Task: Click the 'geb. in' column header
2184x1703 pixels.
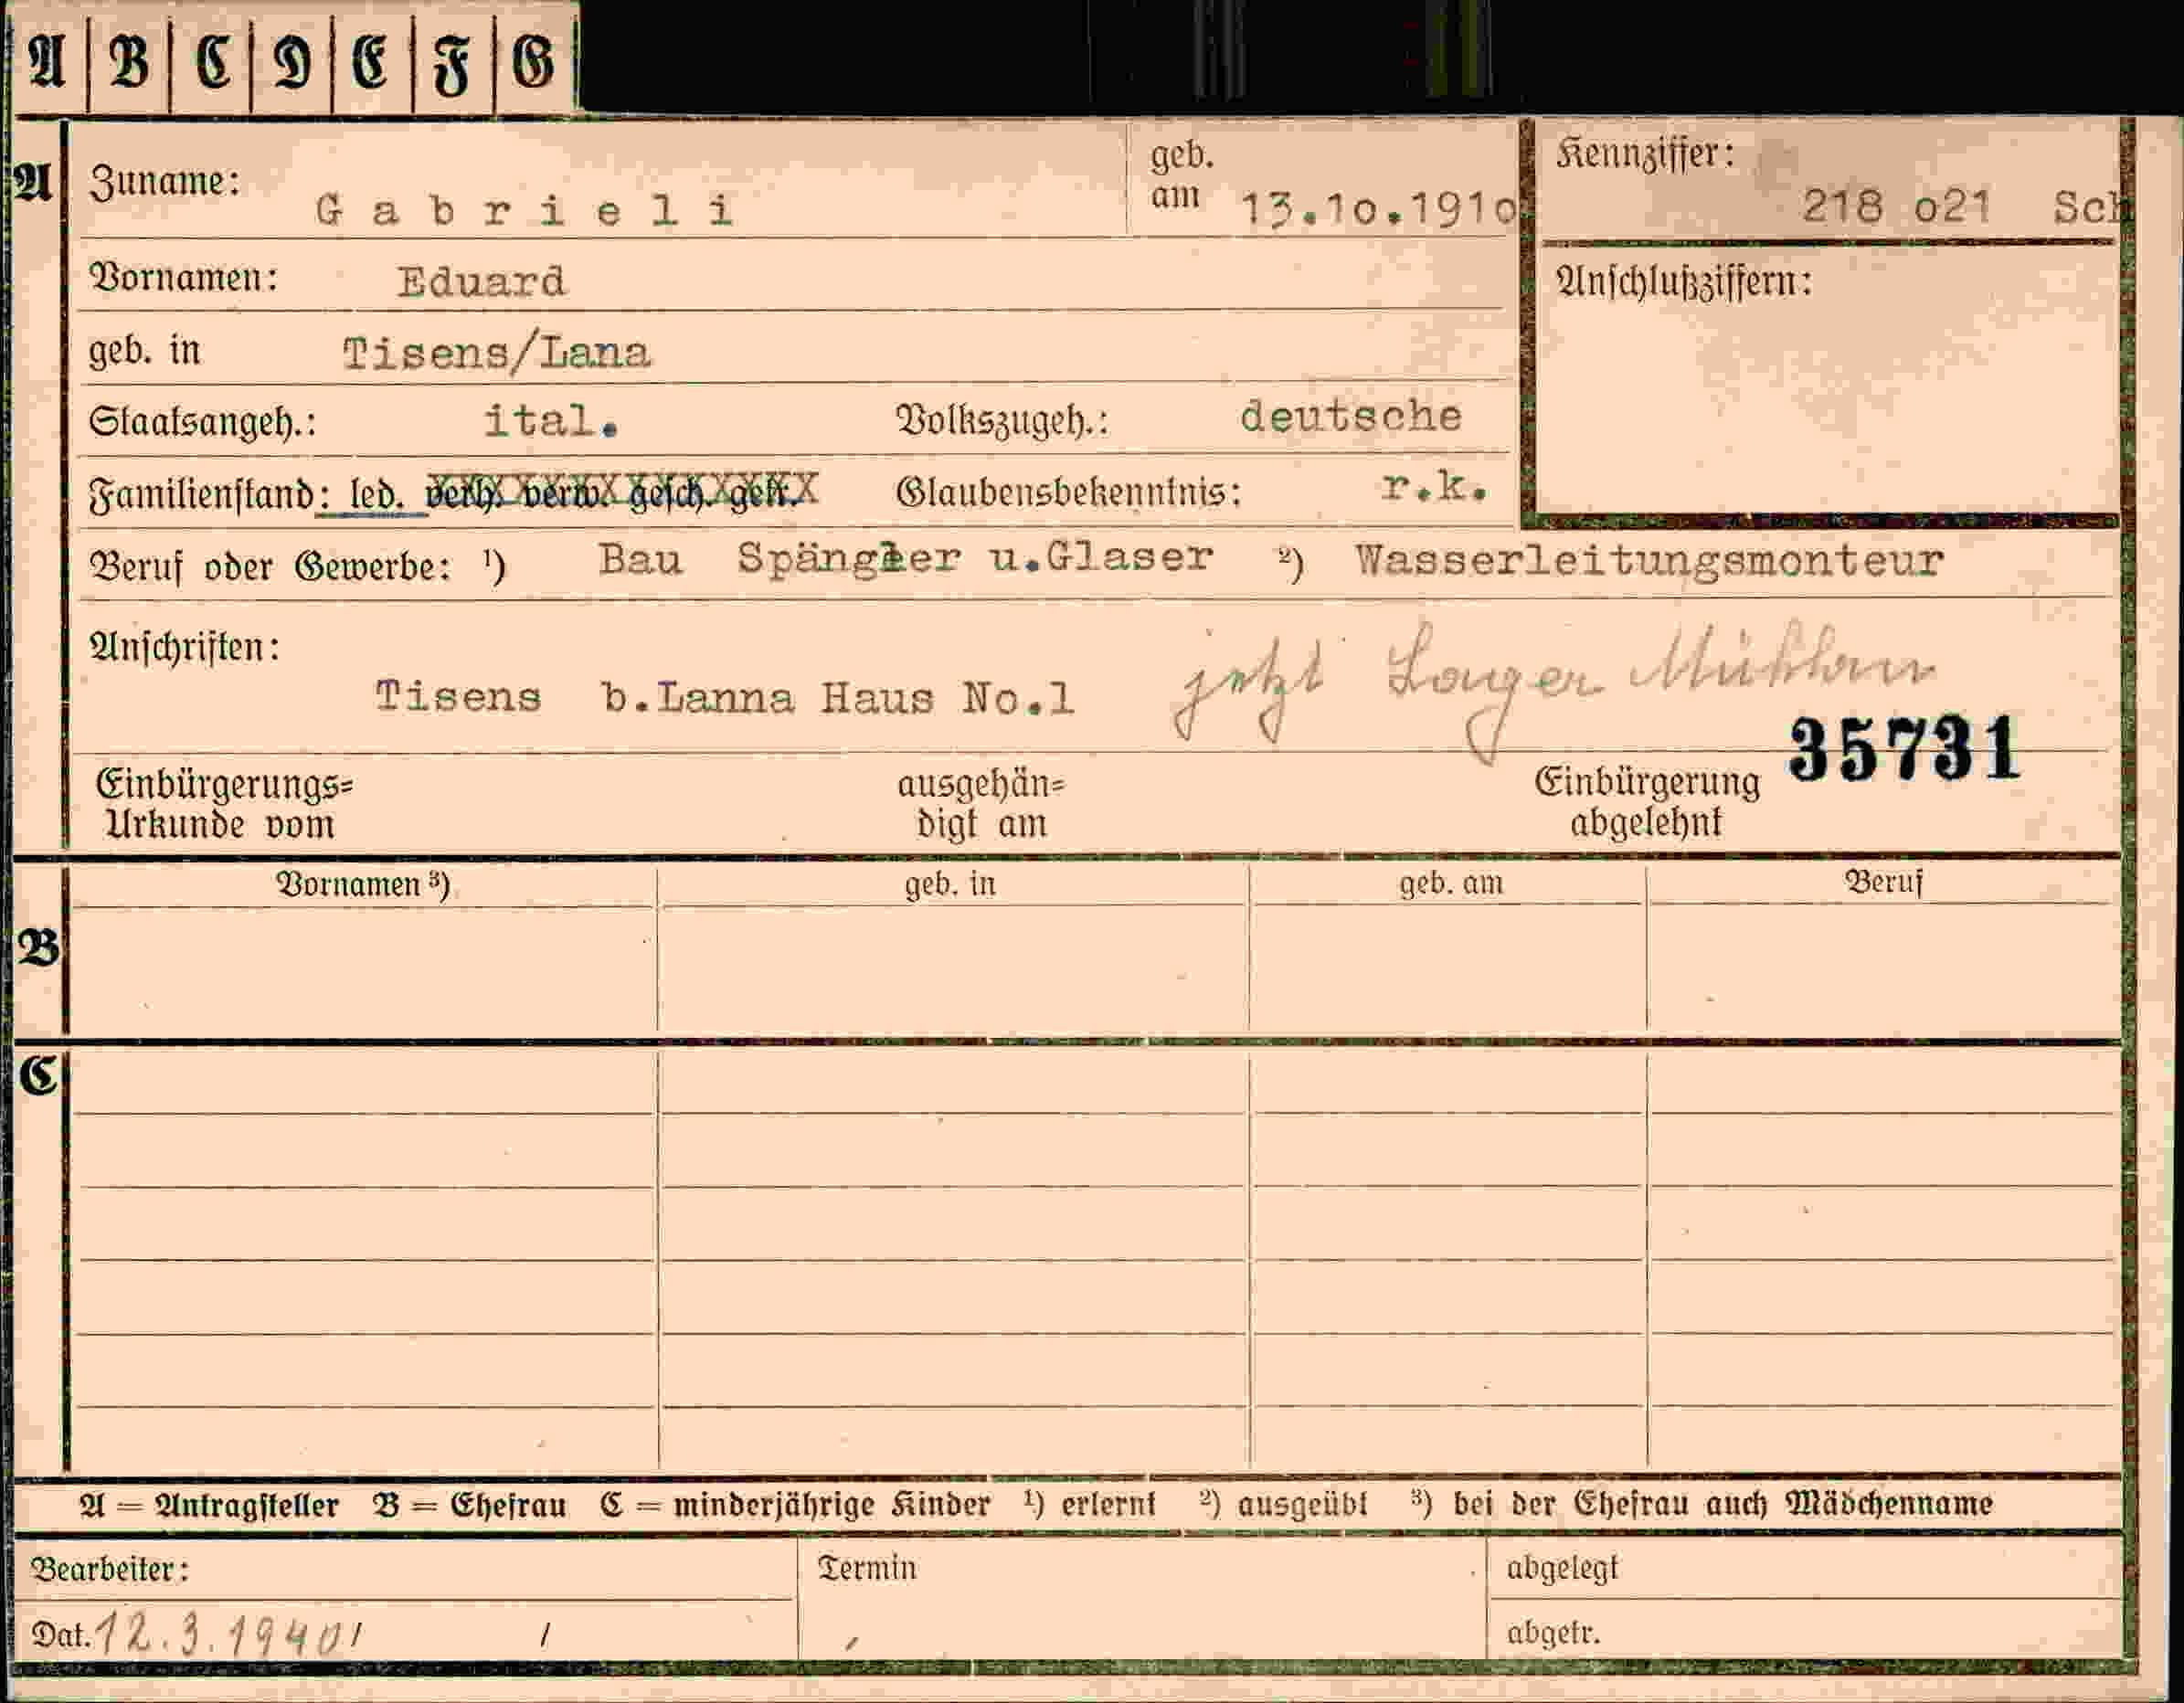Action: (x=950, y=885)
